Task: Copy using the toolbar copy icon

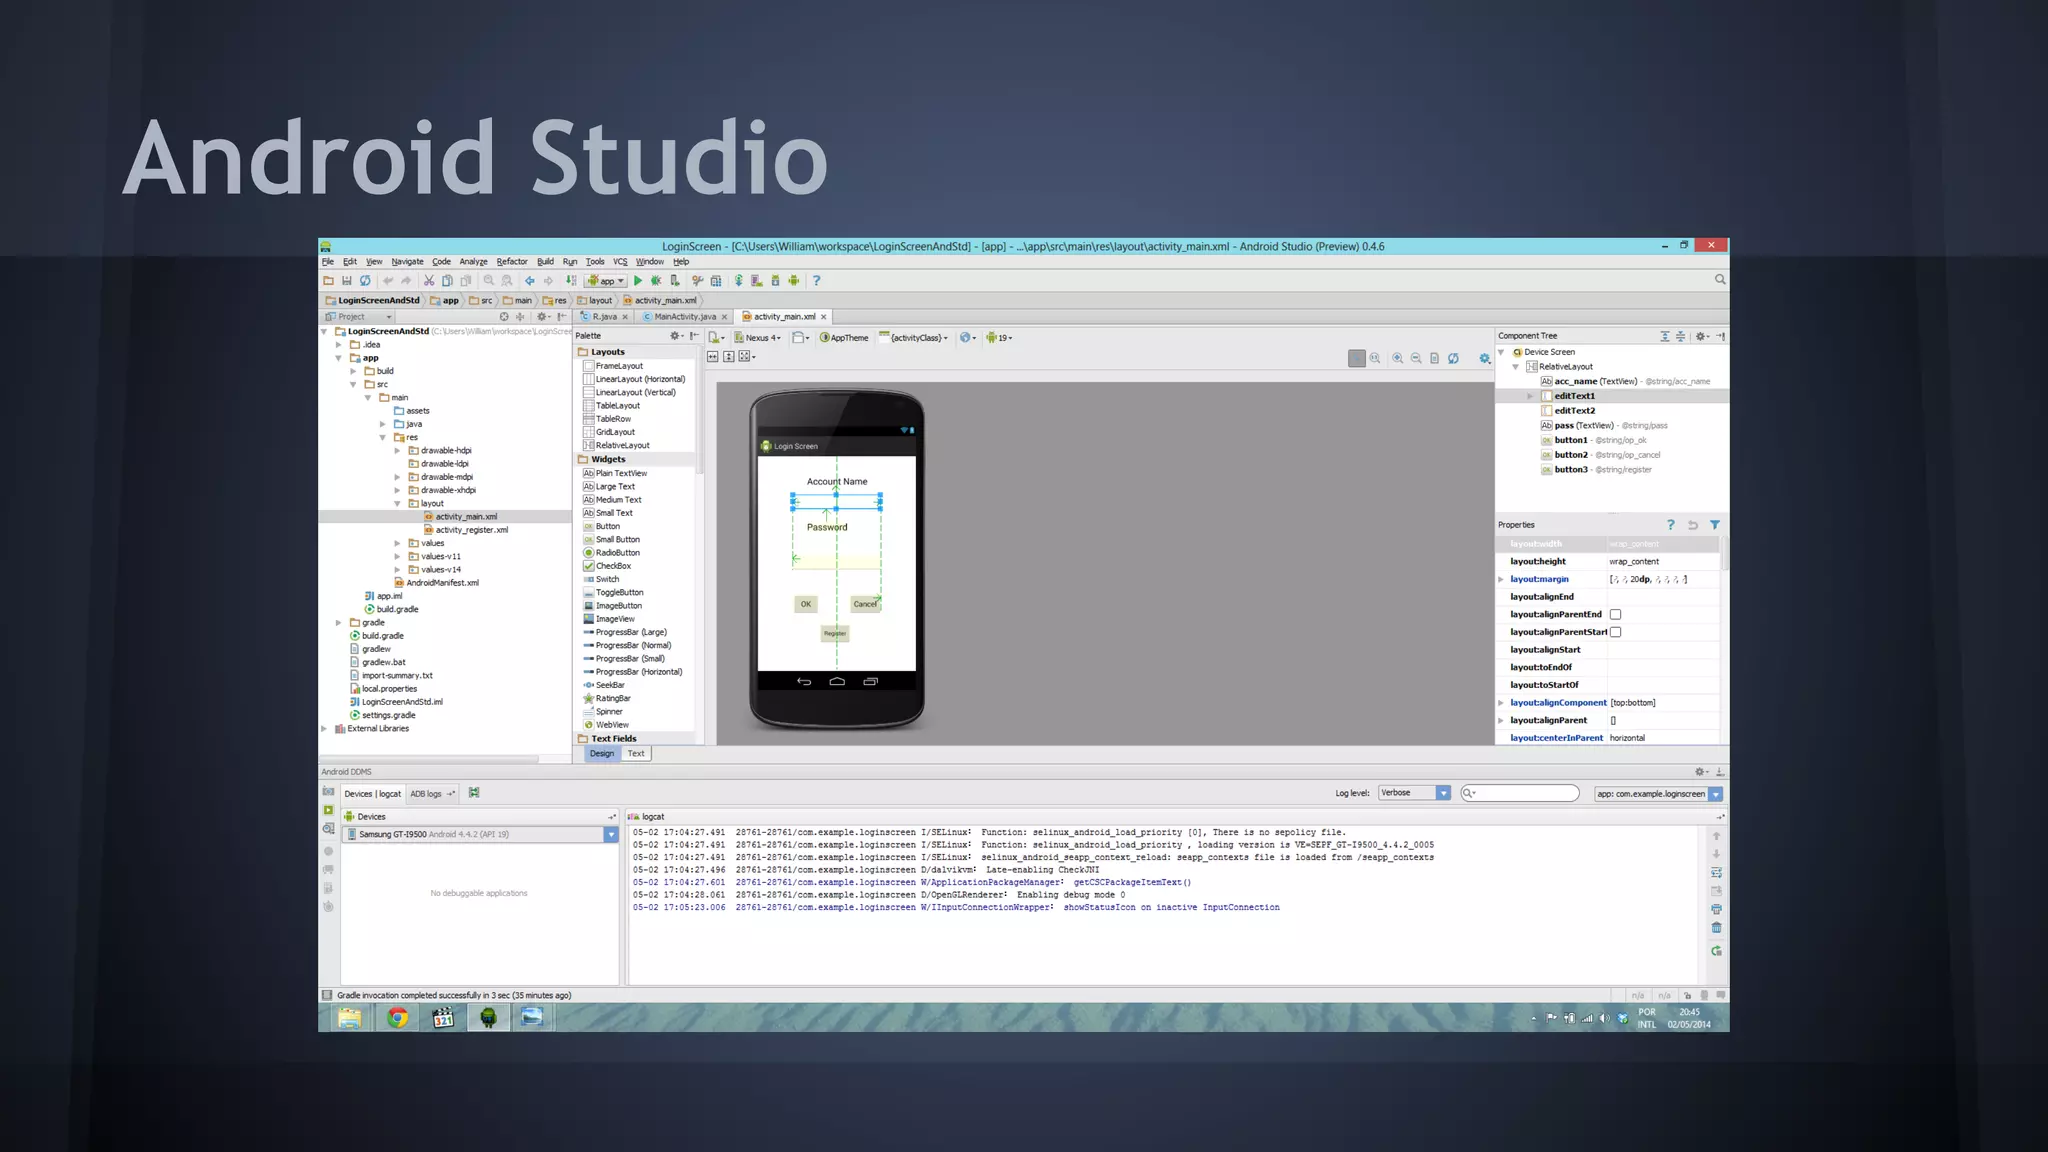Action: (x=447, y=281)
